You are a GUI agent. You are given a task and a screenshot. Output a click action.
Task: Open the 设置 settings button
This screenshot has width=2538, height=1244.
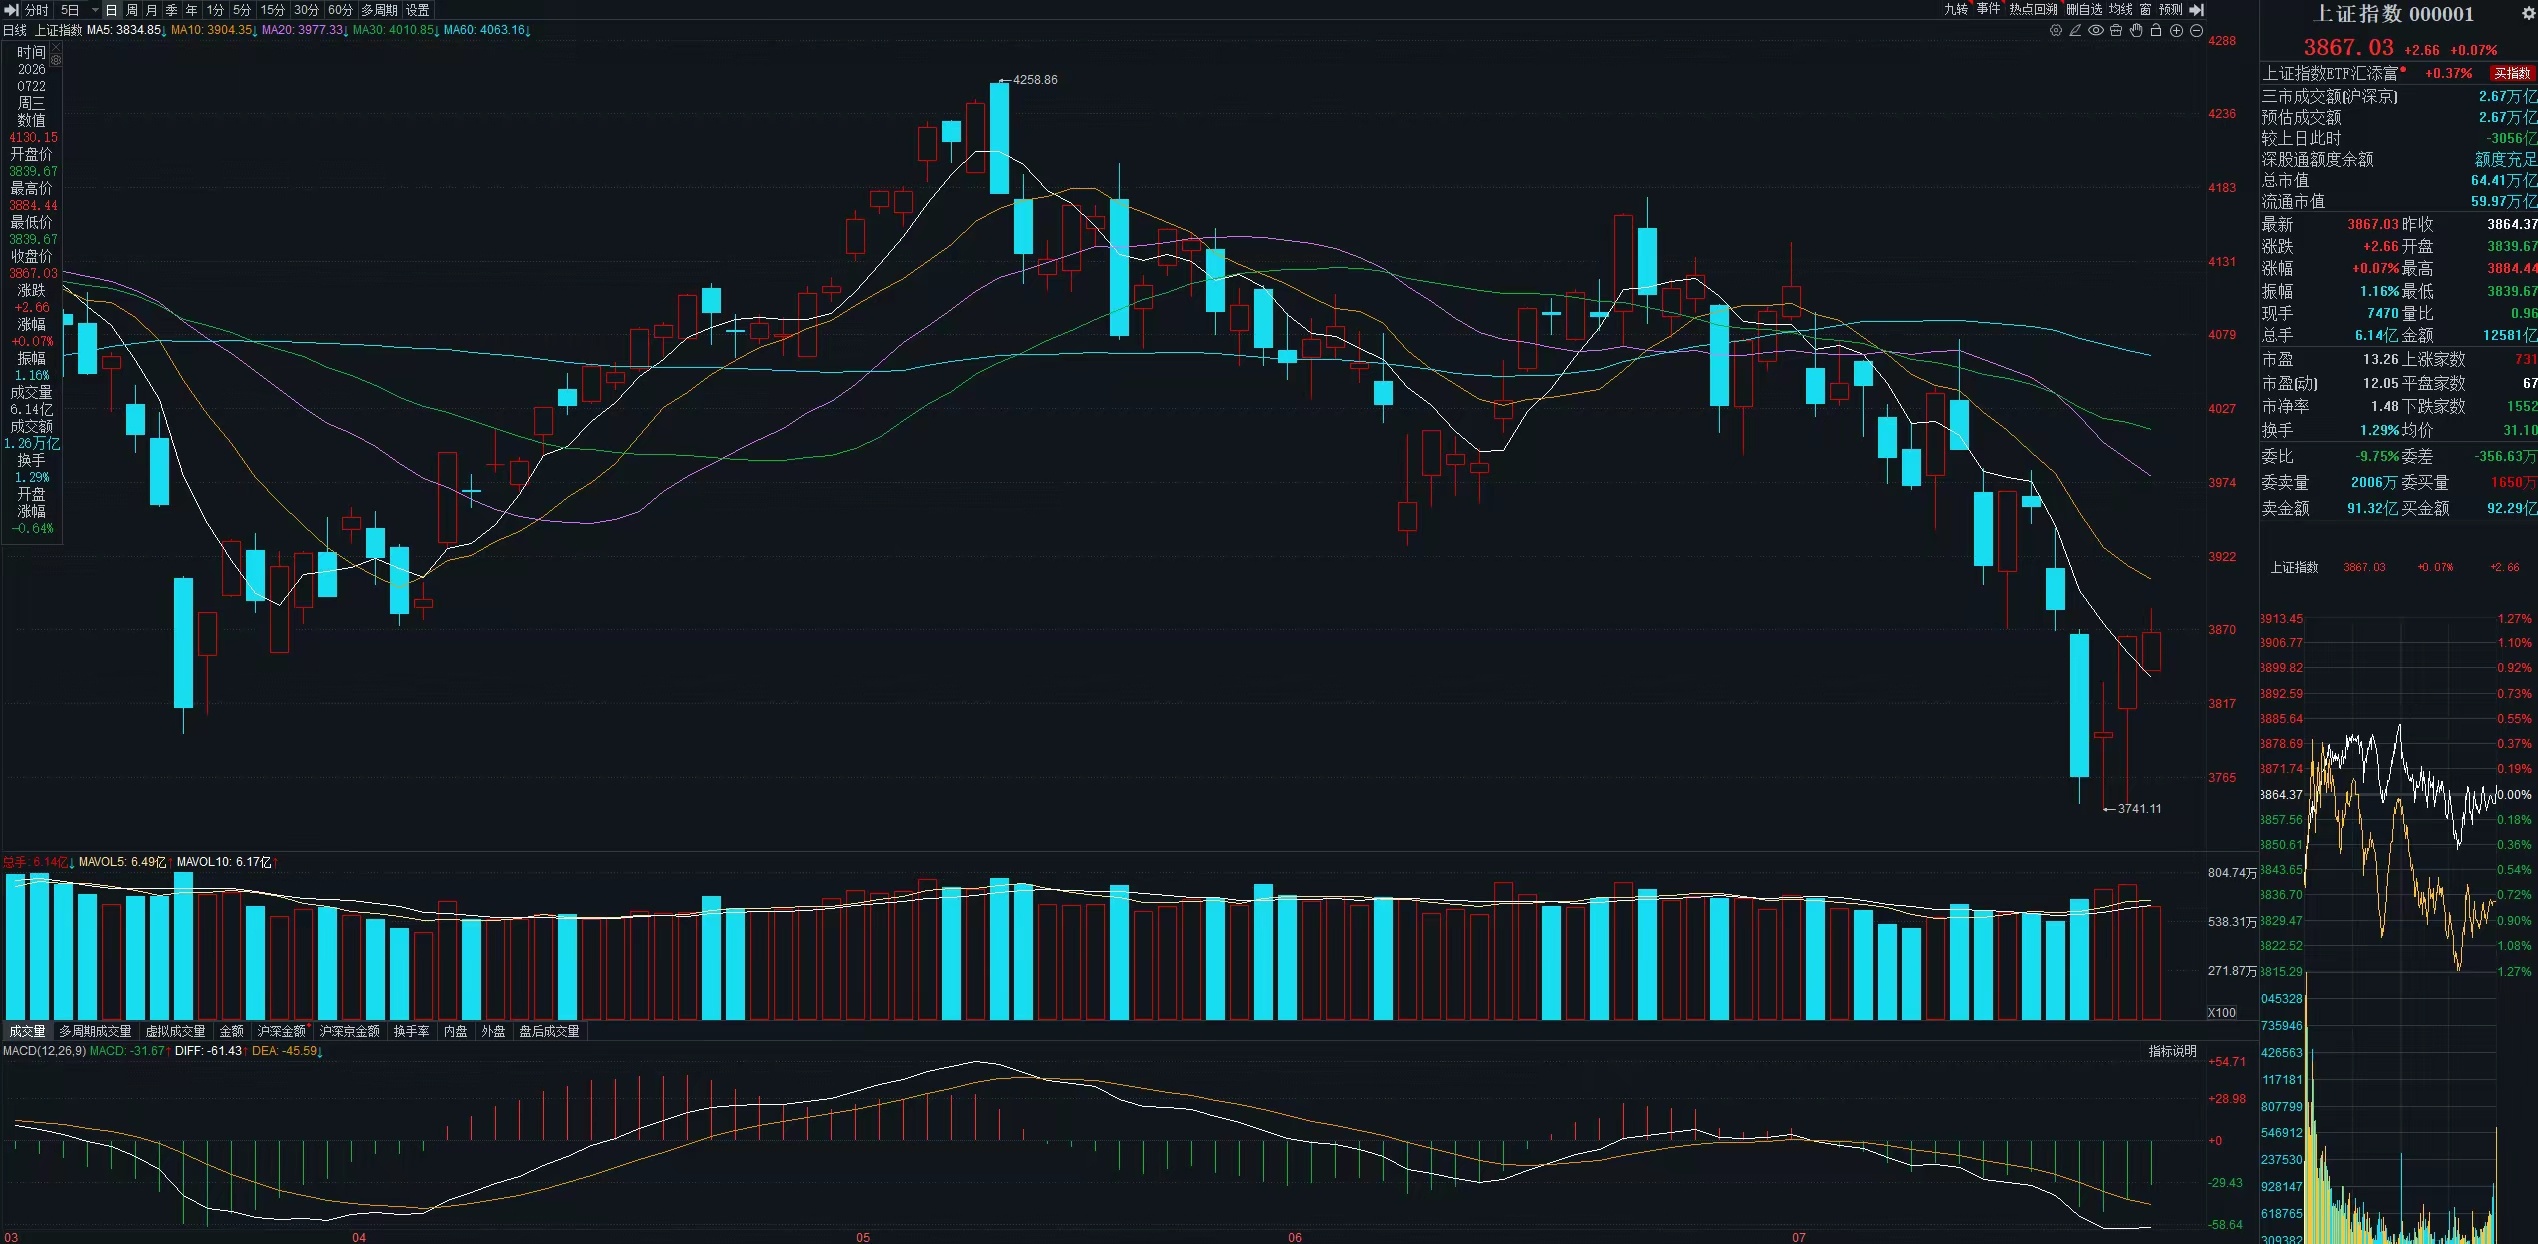coord(417,10)
